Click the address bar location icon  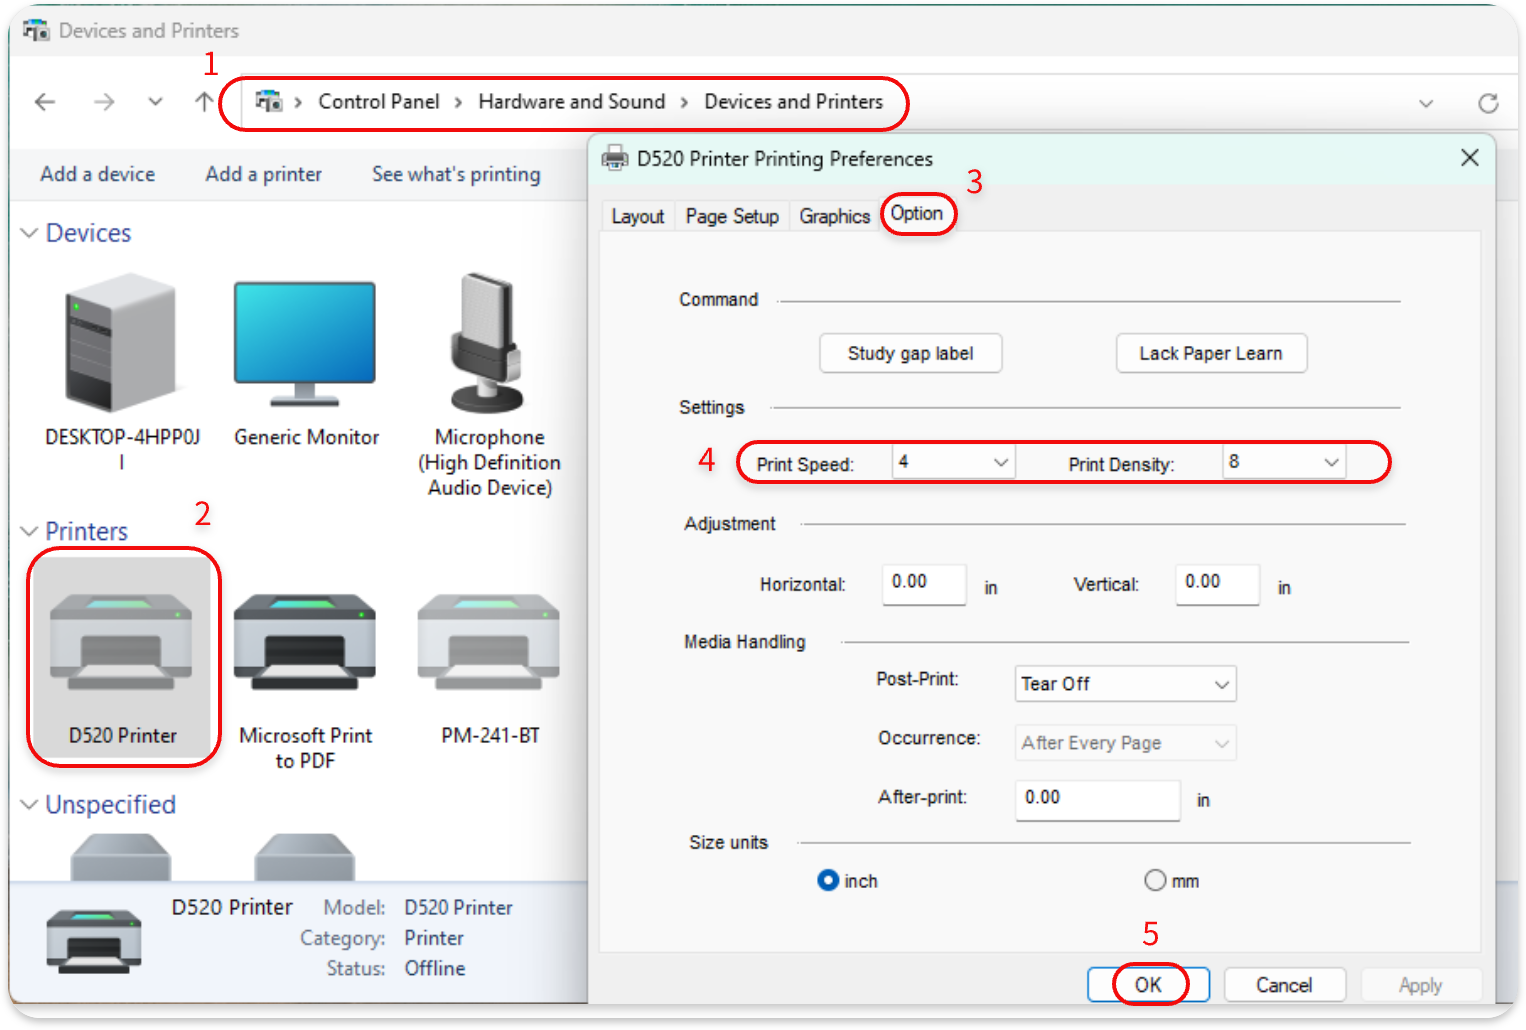pyautogui.click(x=268, y=101)
